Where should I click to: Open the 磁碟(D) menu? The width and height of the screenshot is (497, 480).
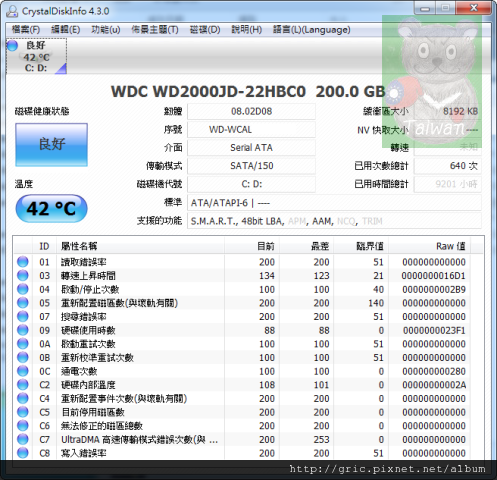[x=205, y=30]
